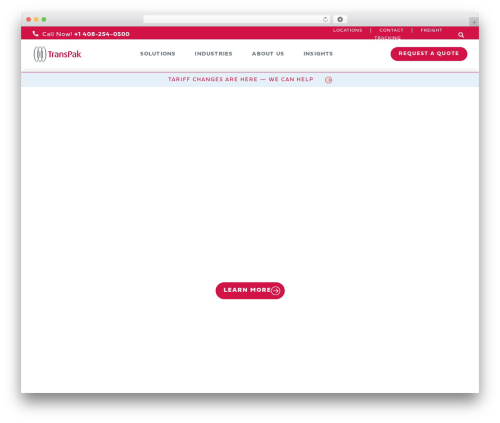Click the phone number +1 408-254-0500
This screenshot has width=500, height=423.
point(102,34)
